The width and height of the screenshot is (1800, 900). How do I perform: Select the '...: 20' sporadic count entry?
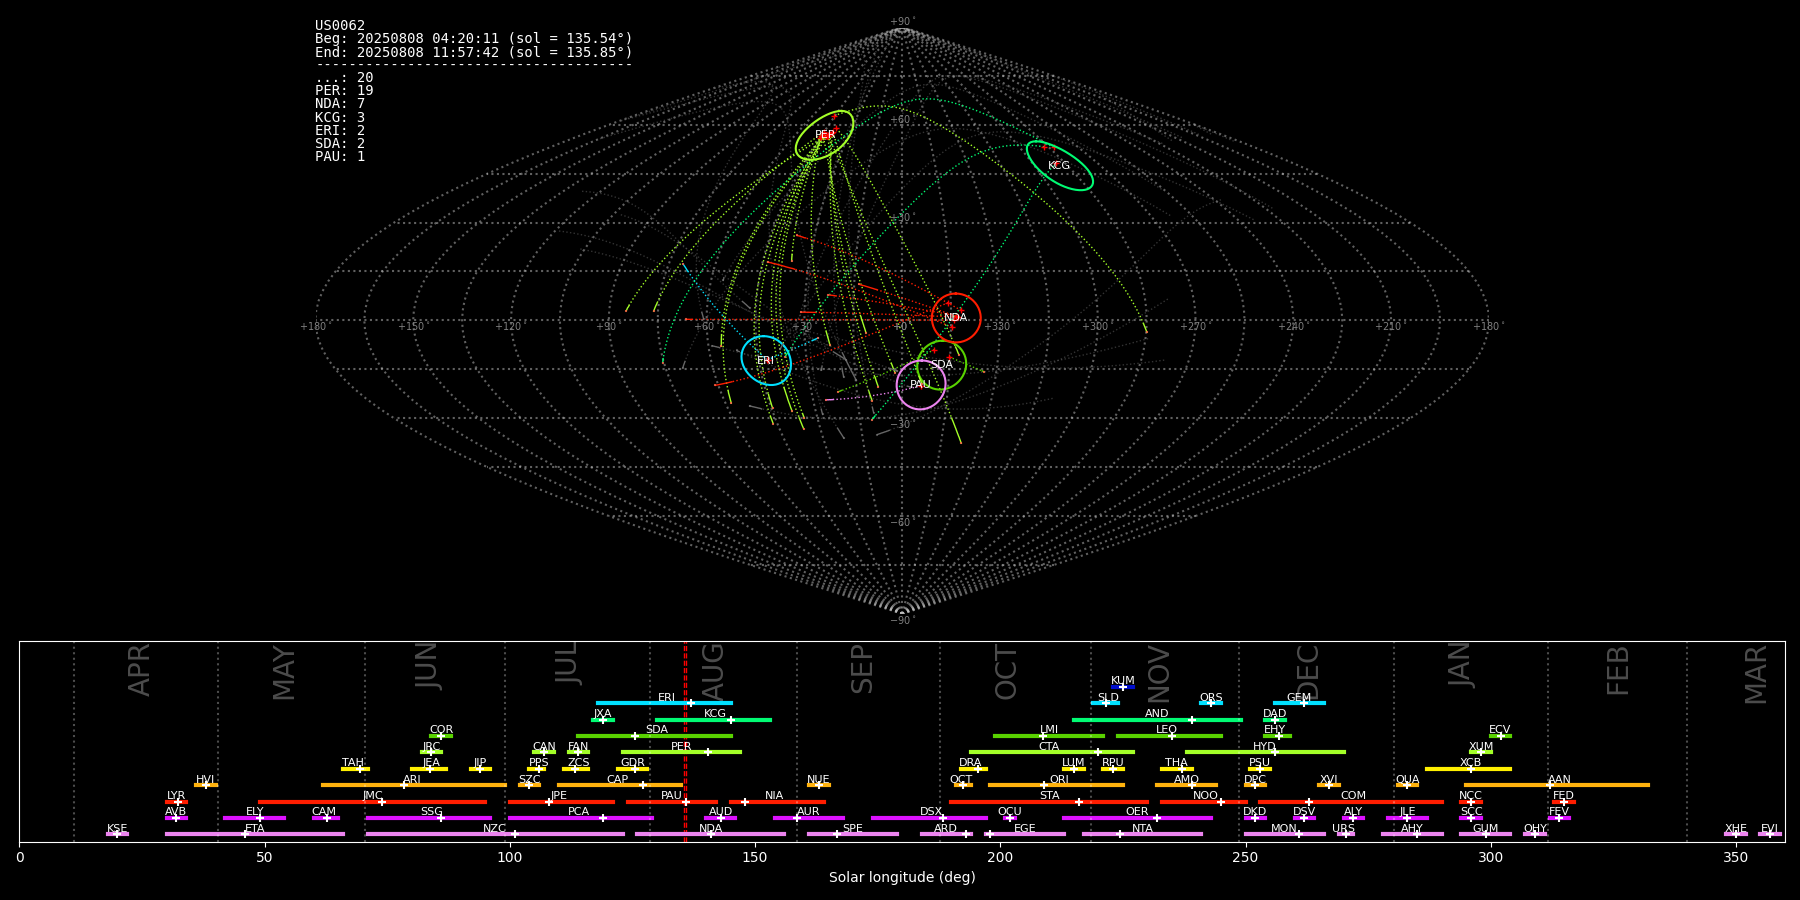[344, 78]
